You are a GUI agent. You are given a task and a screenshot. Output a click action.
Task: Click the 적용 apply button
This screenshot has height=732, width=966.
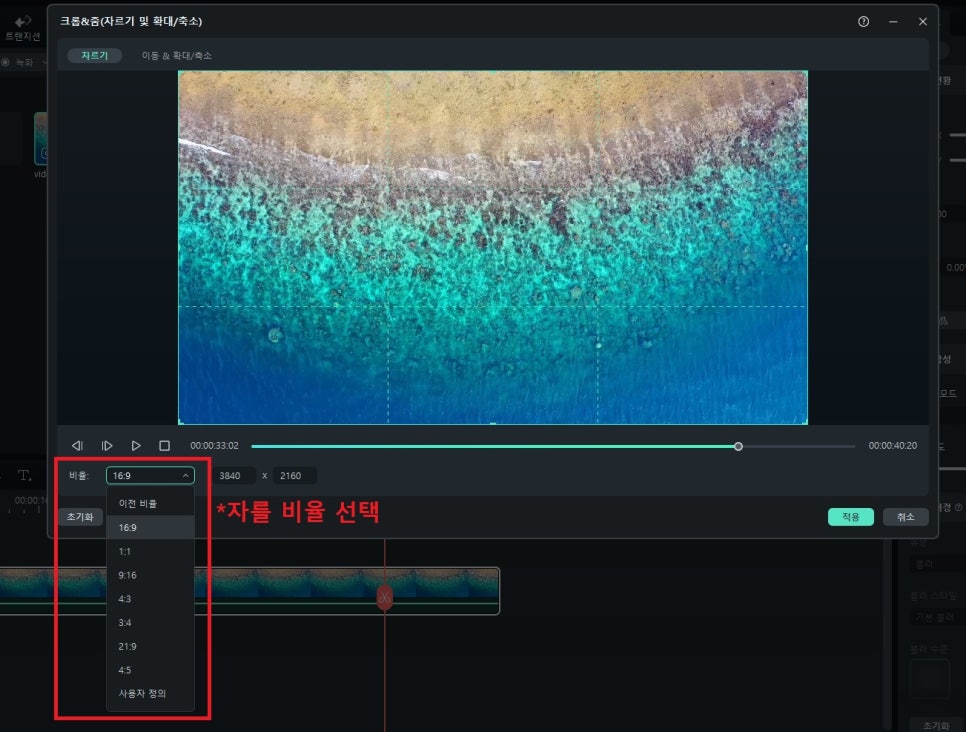point(850,517)
